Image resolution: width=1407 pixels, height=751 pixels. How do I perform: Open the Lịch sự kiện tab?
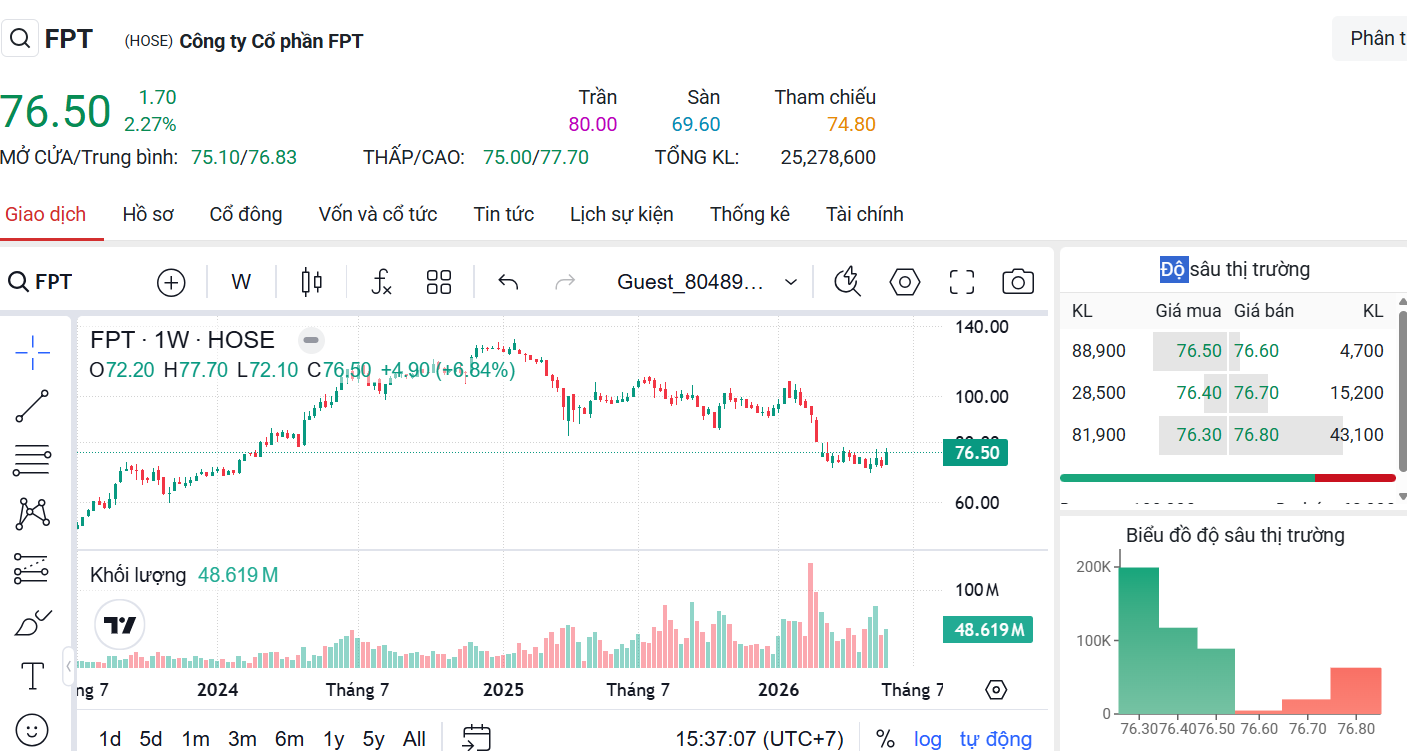point(622,214)
